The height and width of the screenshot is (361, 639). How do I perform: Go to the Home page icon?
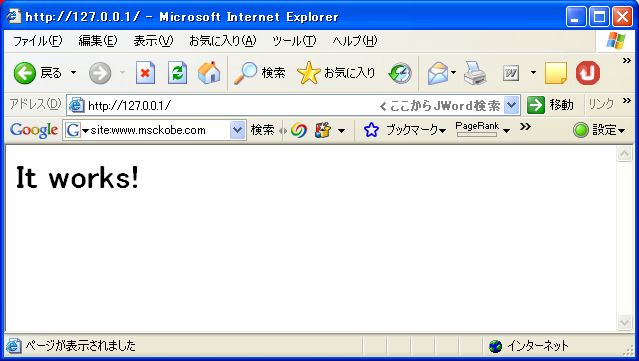(209, 73)
